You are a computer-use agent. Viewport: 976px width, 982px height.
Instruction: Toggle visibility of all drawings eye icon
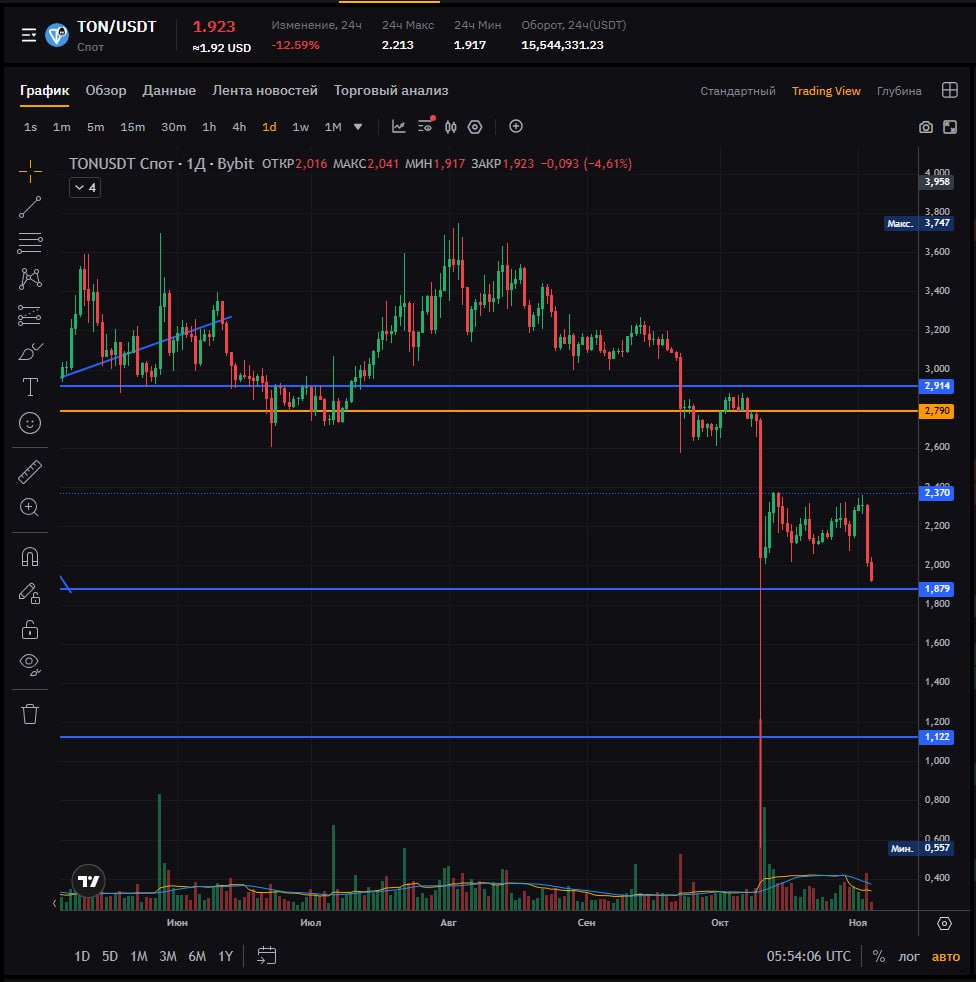coord(30,663)
